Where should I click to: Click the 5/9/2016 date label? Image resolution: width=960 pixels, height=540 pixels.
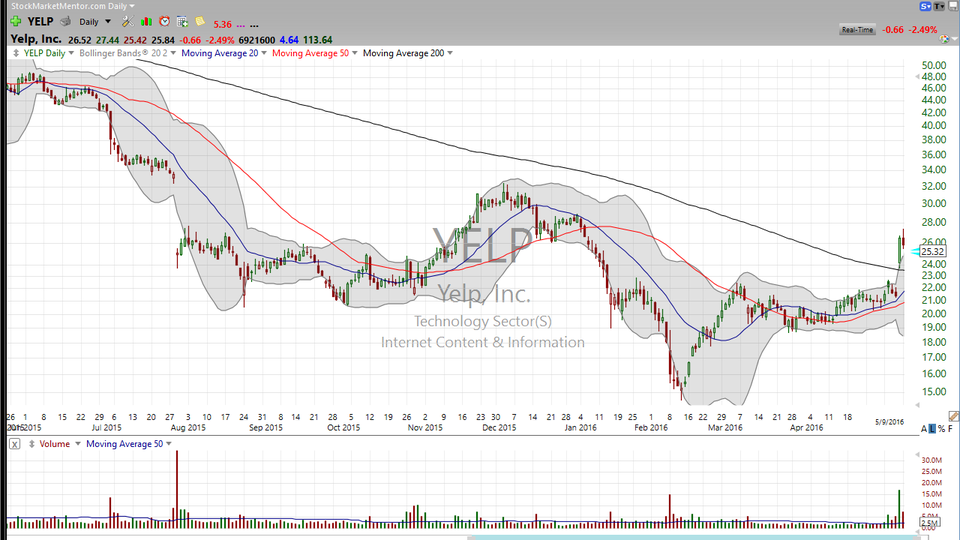coord(889,422)
